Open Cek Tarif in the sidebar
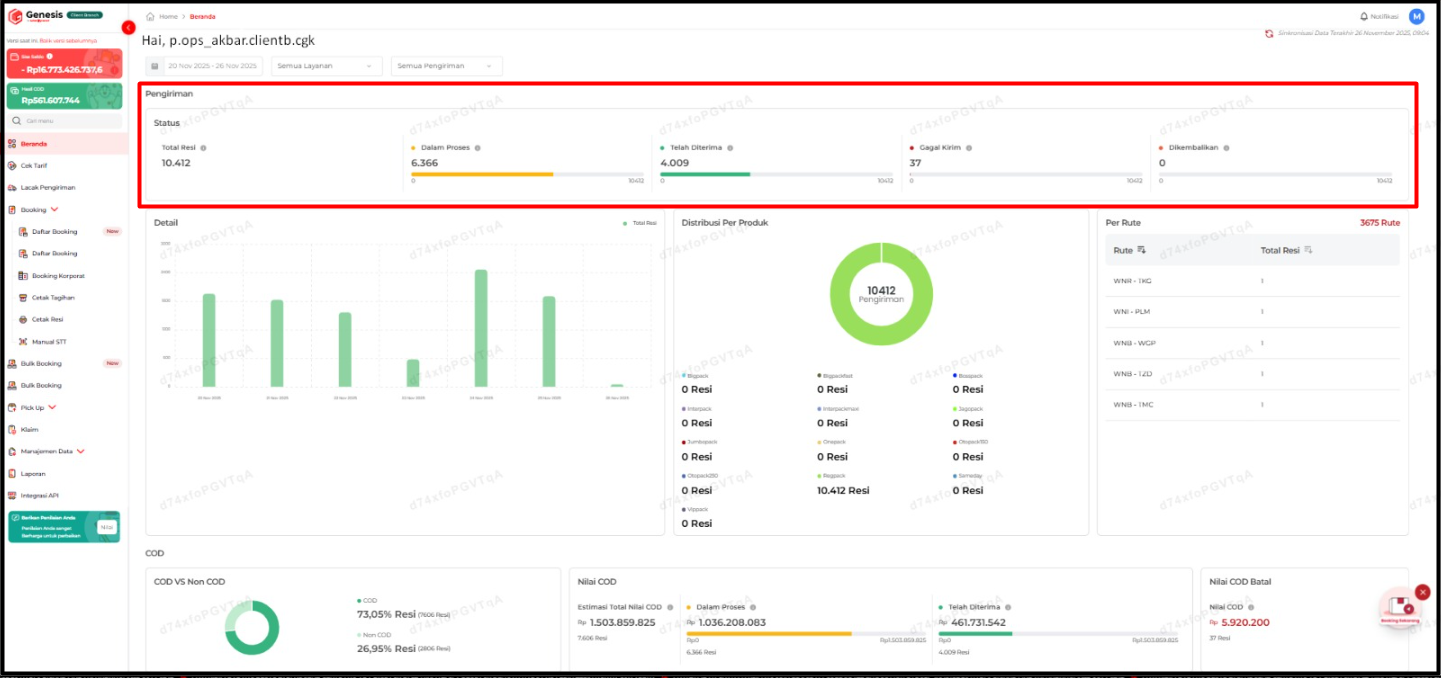Image resolution: width=1441 pixels, height=678 pixels. [x=34, y=166]
